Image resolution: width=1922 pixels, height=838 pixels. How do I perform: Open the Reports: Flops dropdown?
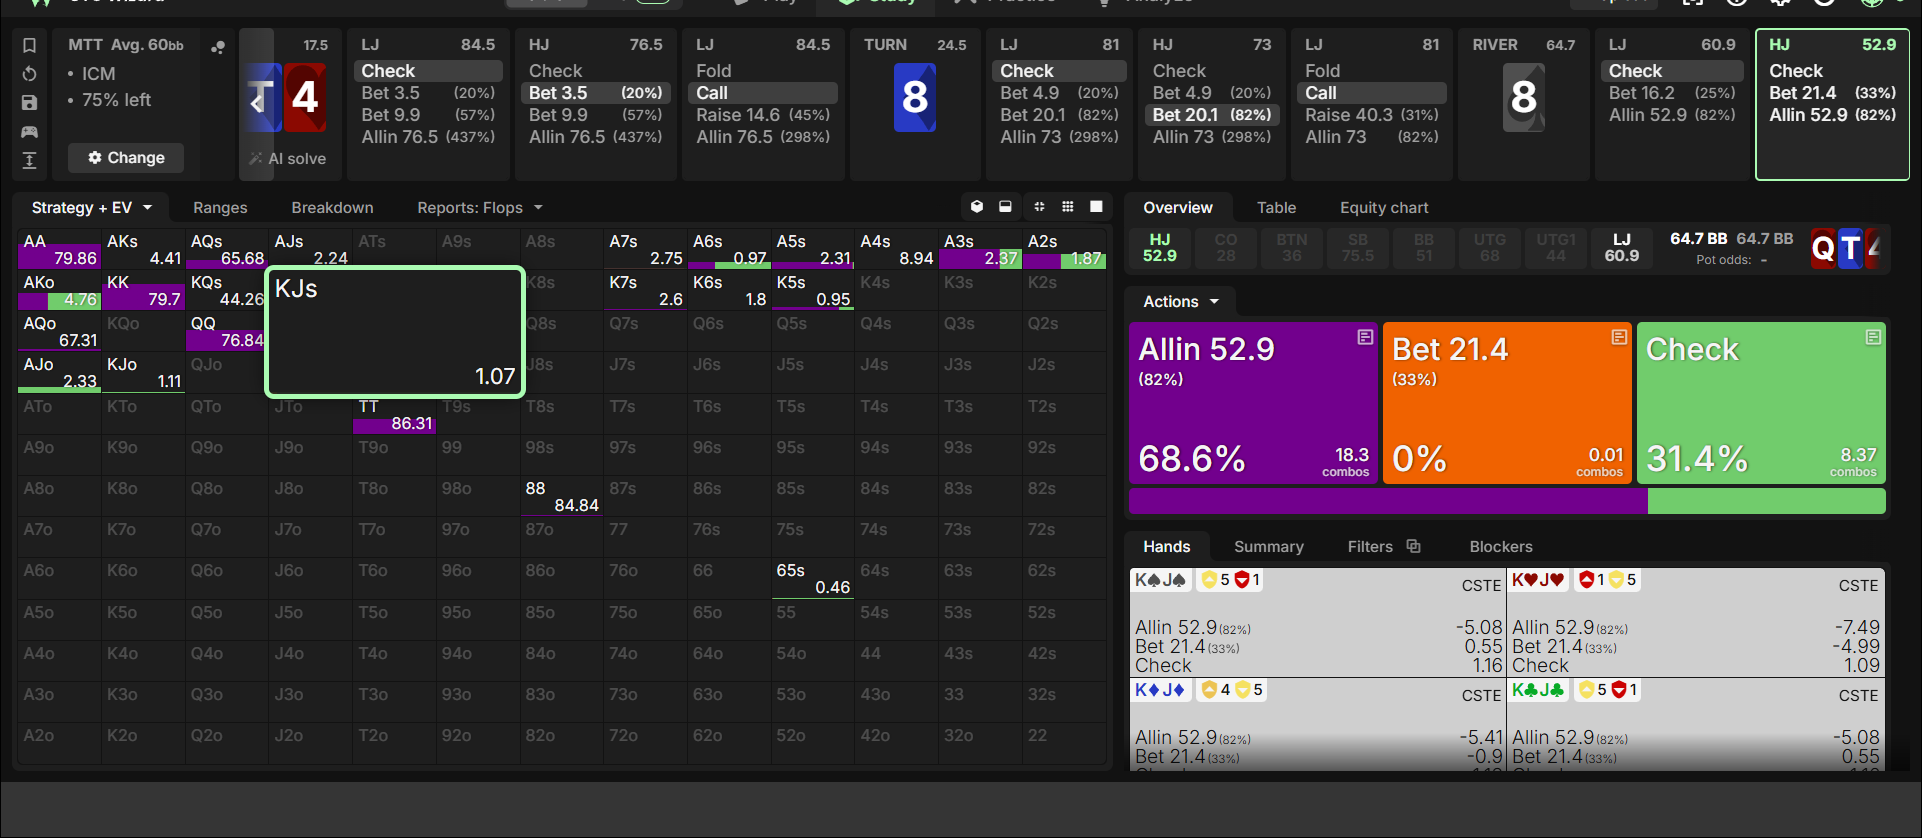point(480,208)
